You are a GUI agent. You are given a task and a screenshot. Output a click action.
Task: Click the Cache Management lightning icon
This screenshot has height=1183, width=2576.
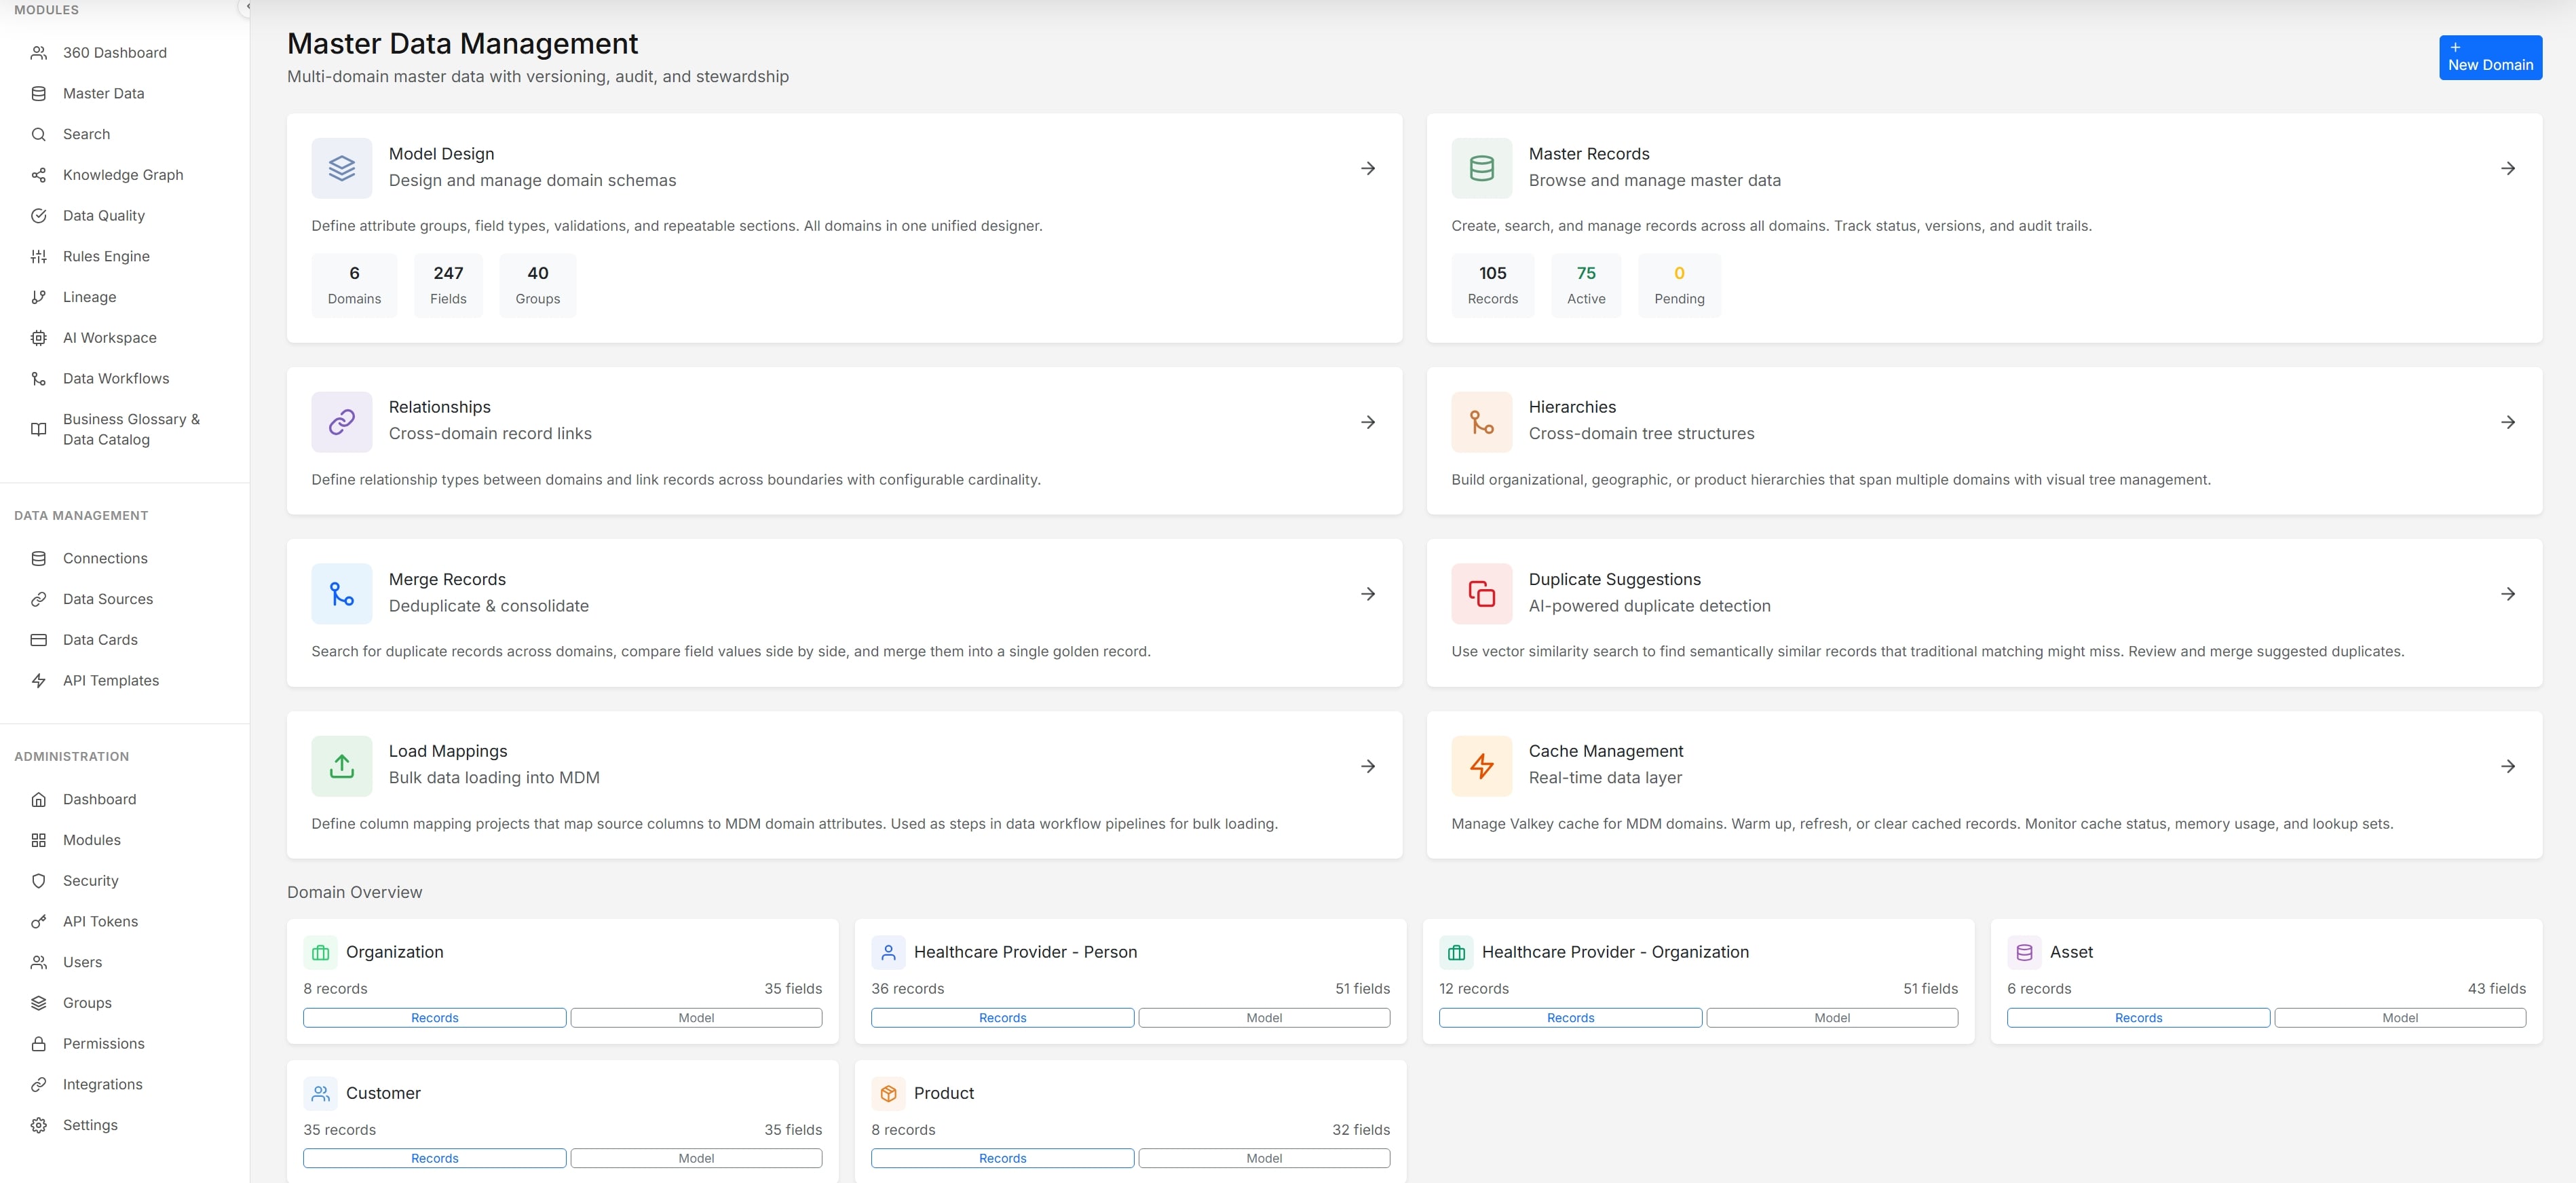pos(1481,766)
